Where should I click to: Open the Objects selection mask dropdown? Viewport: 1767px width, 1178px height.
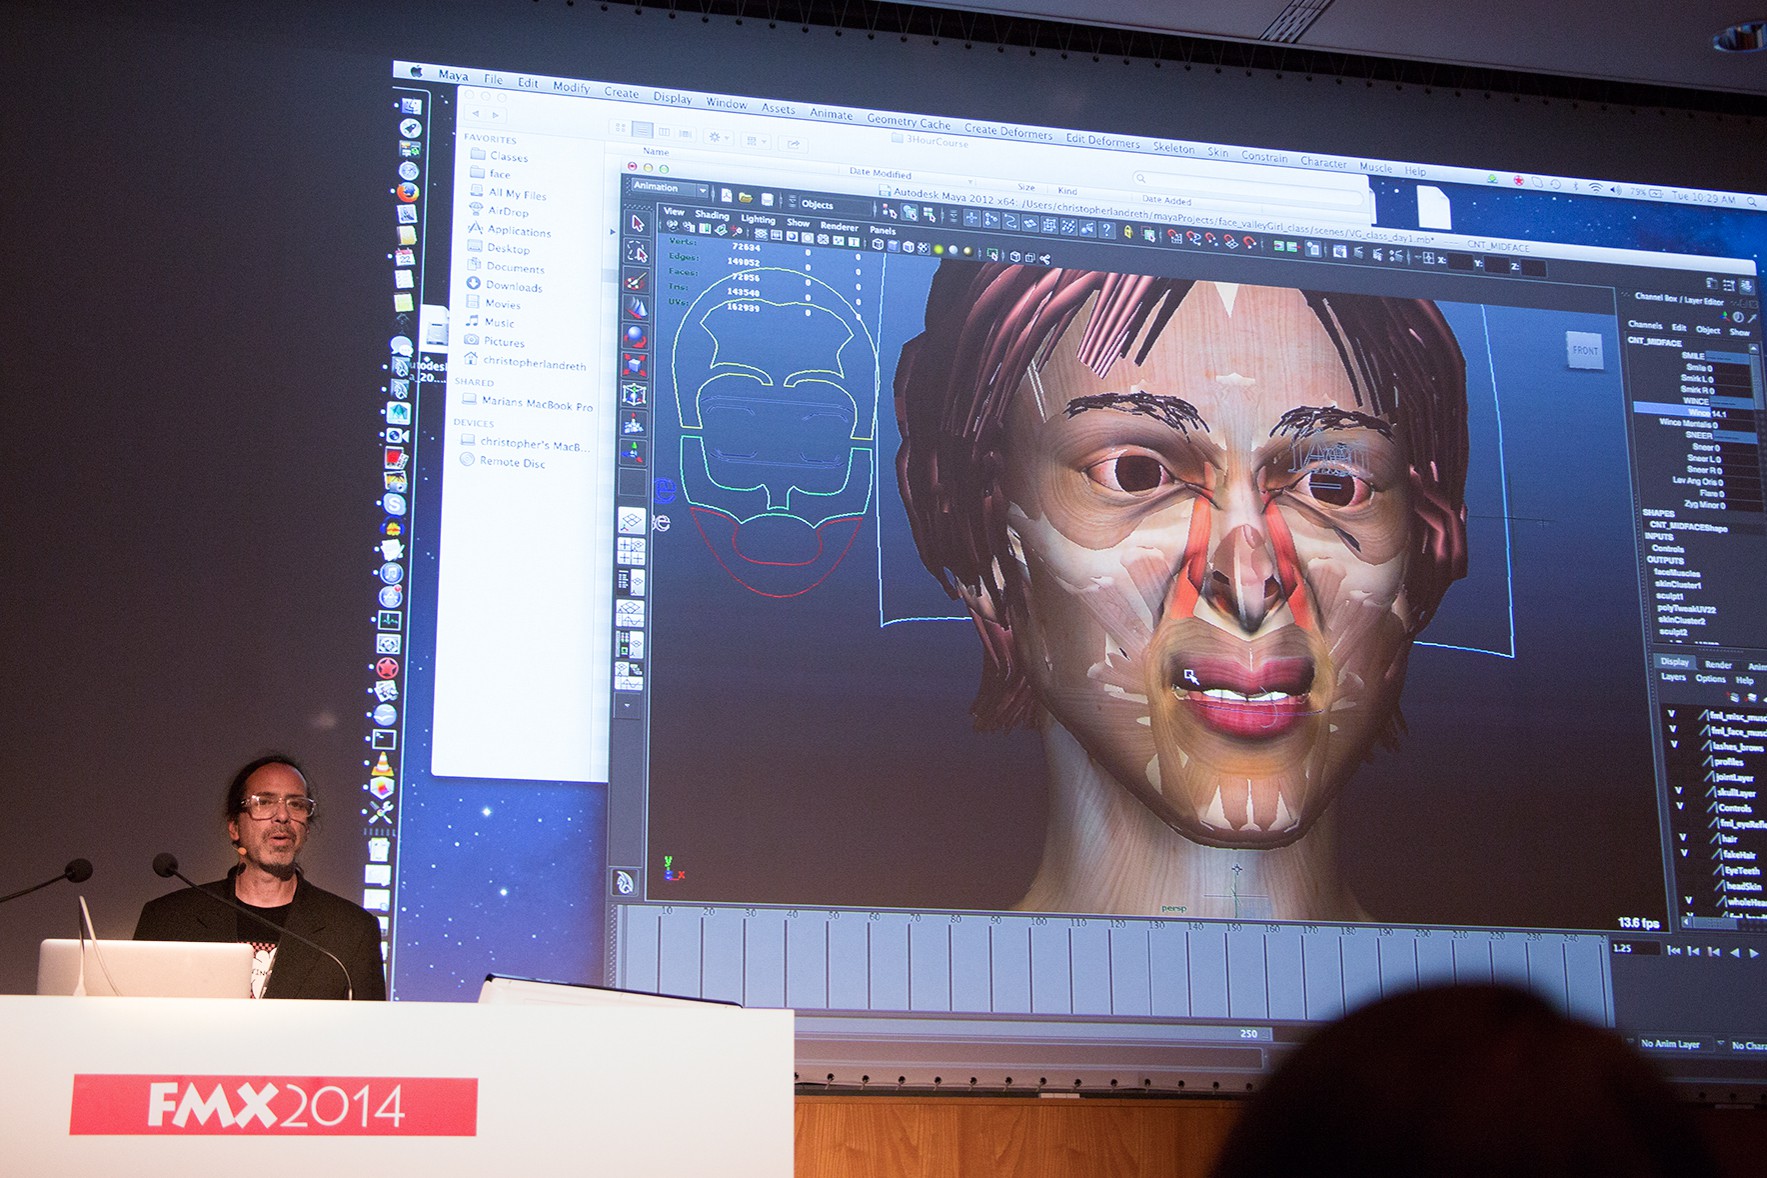tap(834, 205)
